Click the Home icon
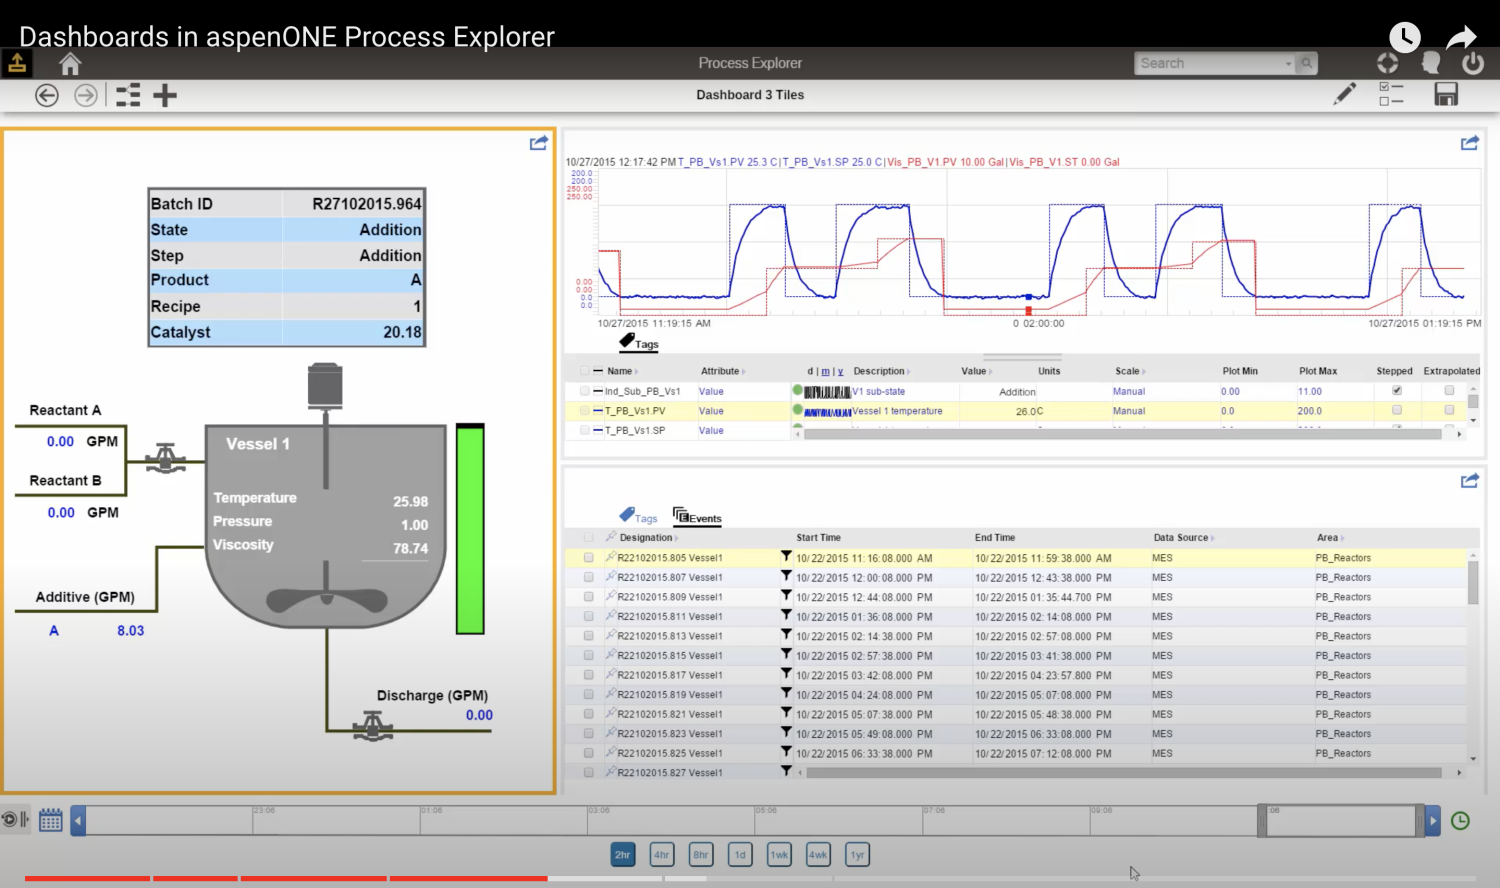1500x888 pixels. tap(69, 64)
